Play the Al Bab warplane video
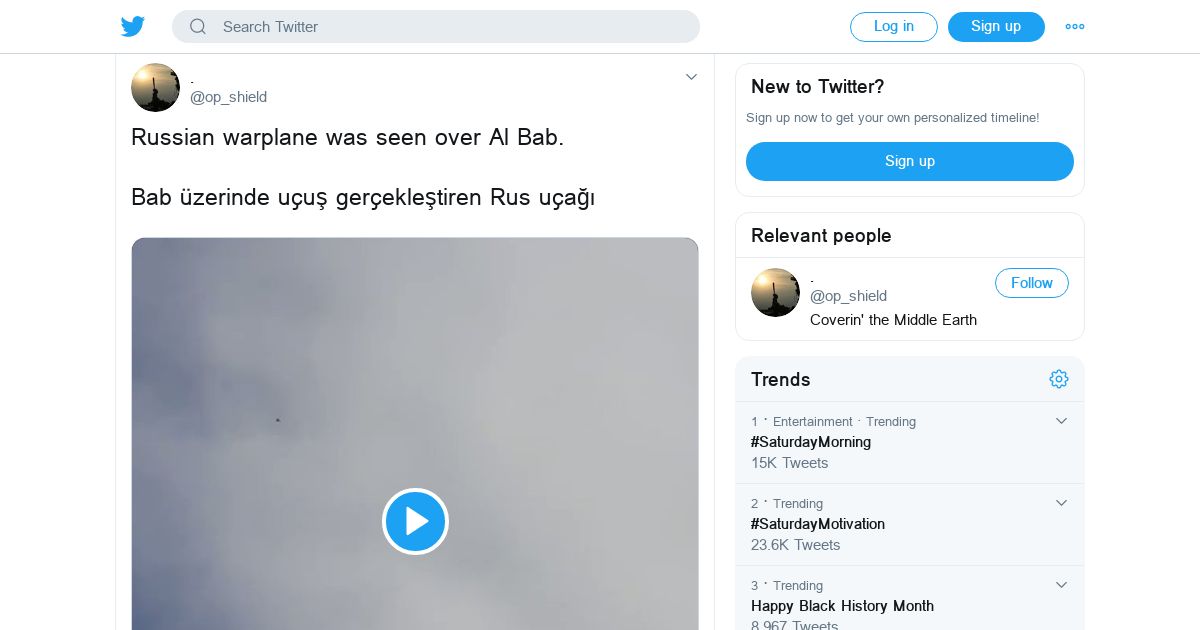 point(415,521)
